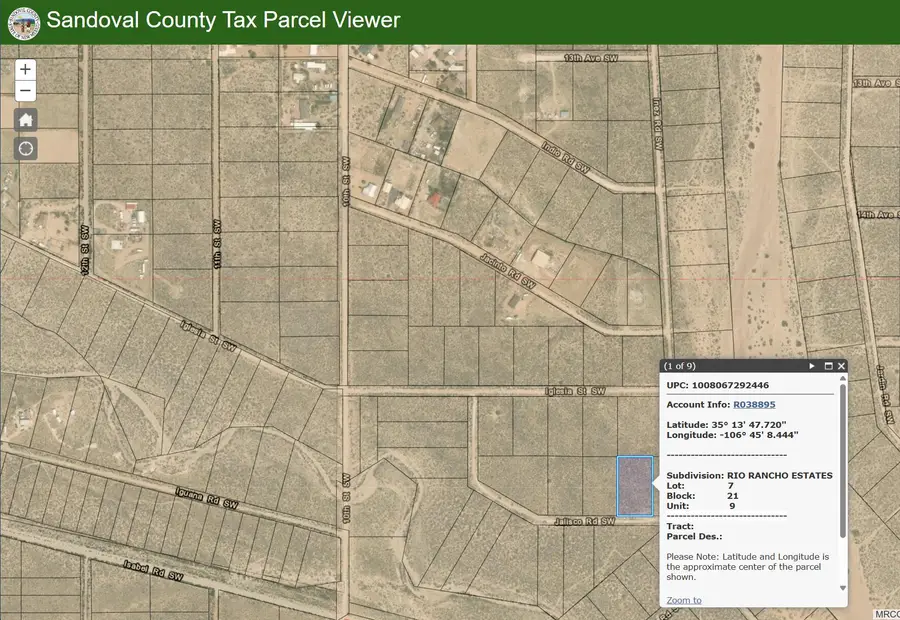Click the (1 of 9) popup title bar
Screen dimensions: 900x620
click(x=700, y=366)
